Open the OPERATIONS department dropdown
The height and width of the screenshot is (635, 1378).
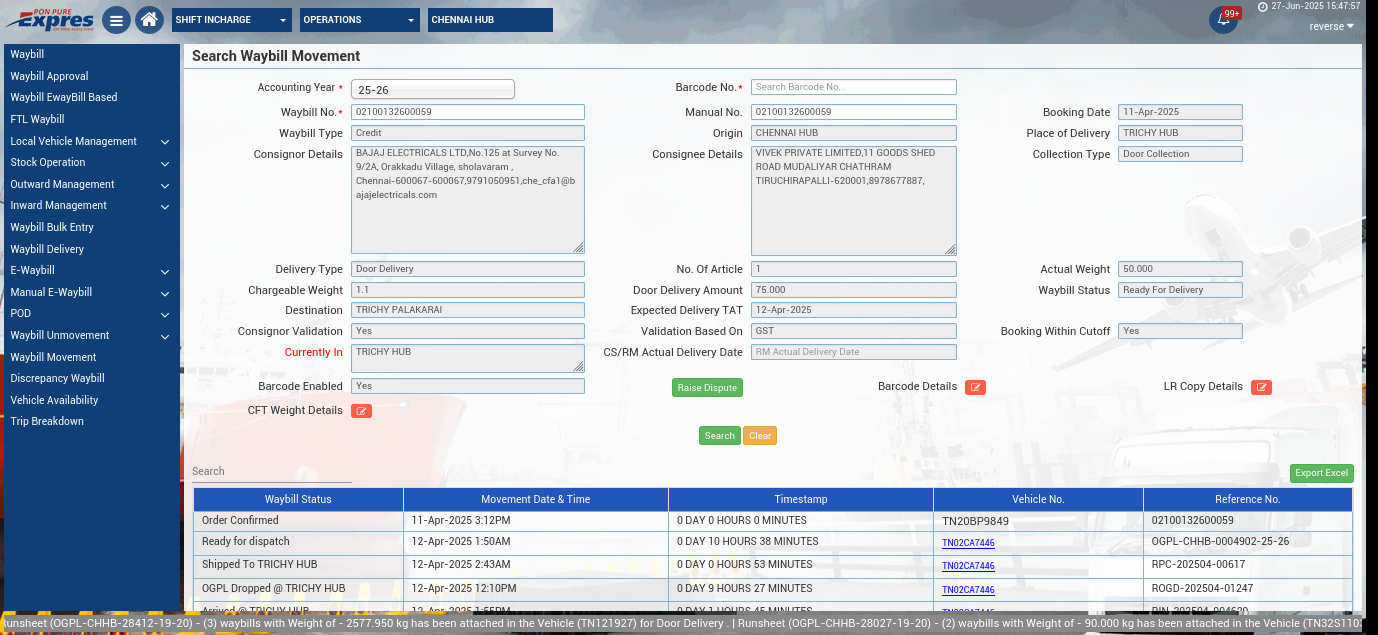(360, 20)
